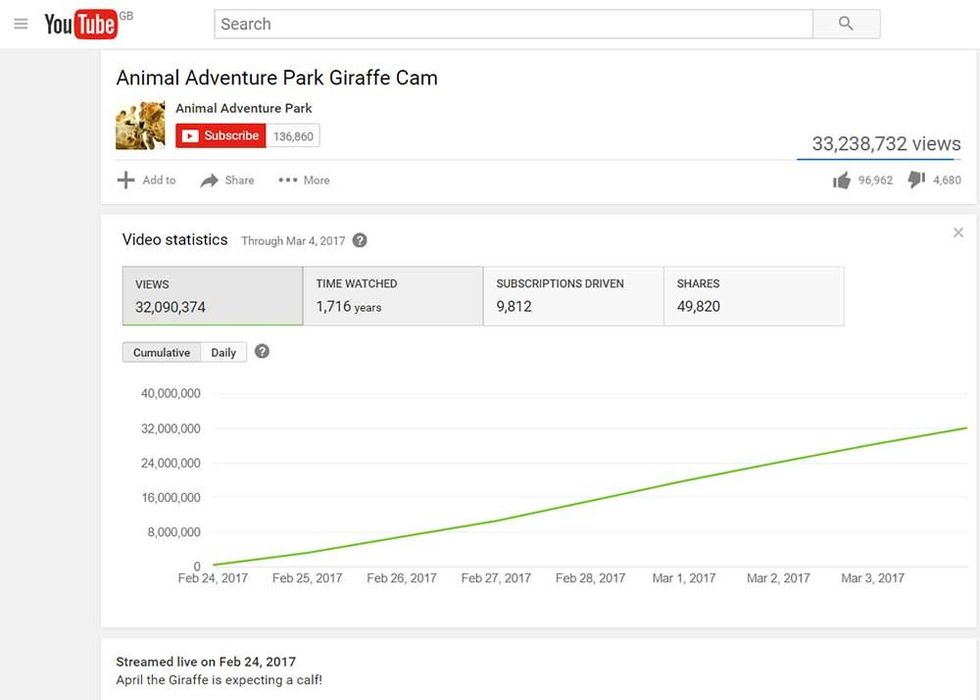Open the SUBSCRIPTIONS DRIVEN statistics tab
Viewport: 980px width, 700px height.
[x=573, y=295]
